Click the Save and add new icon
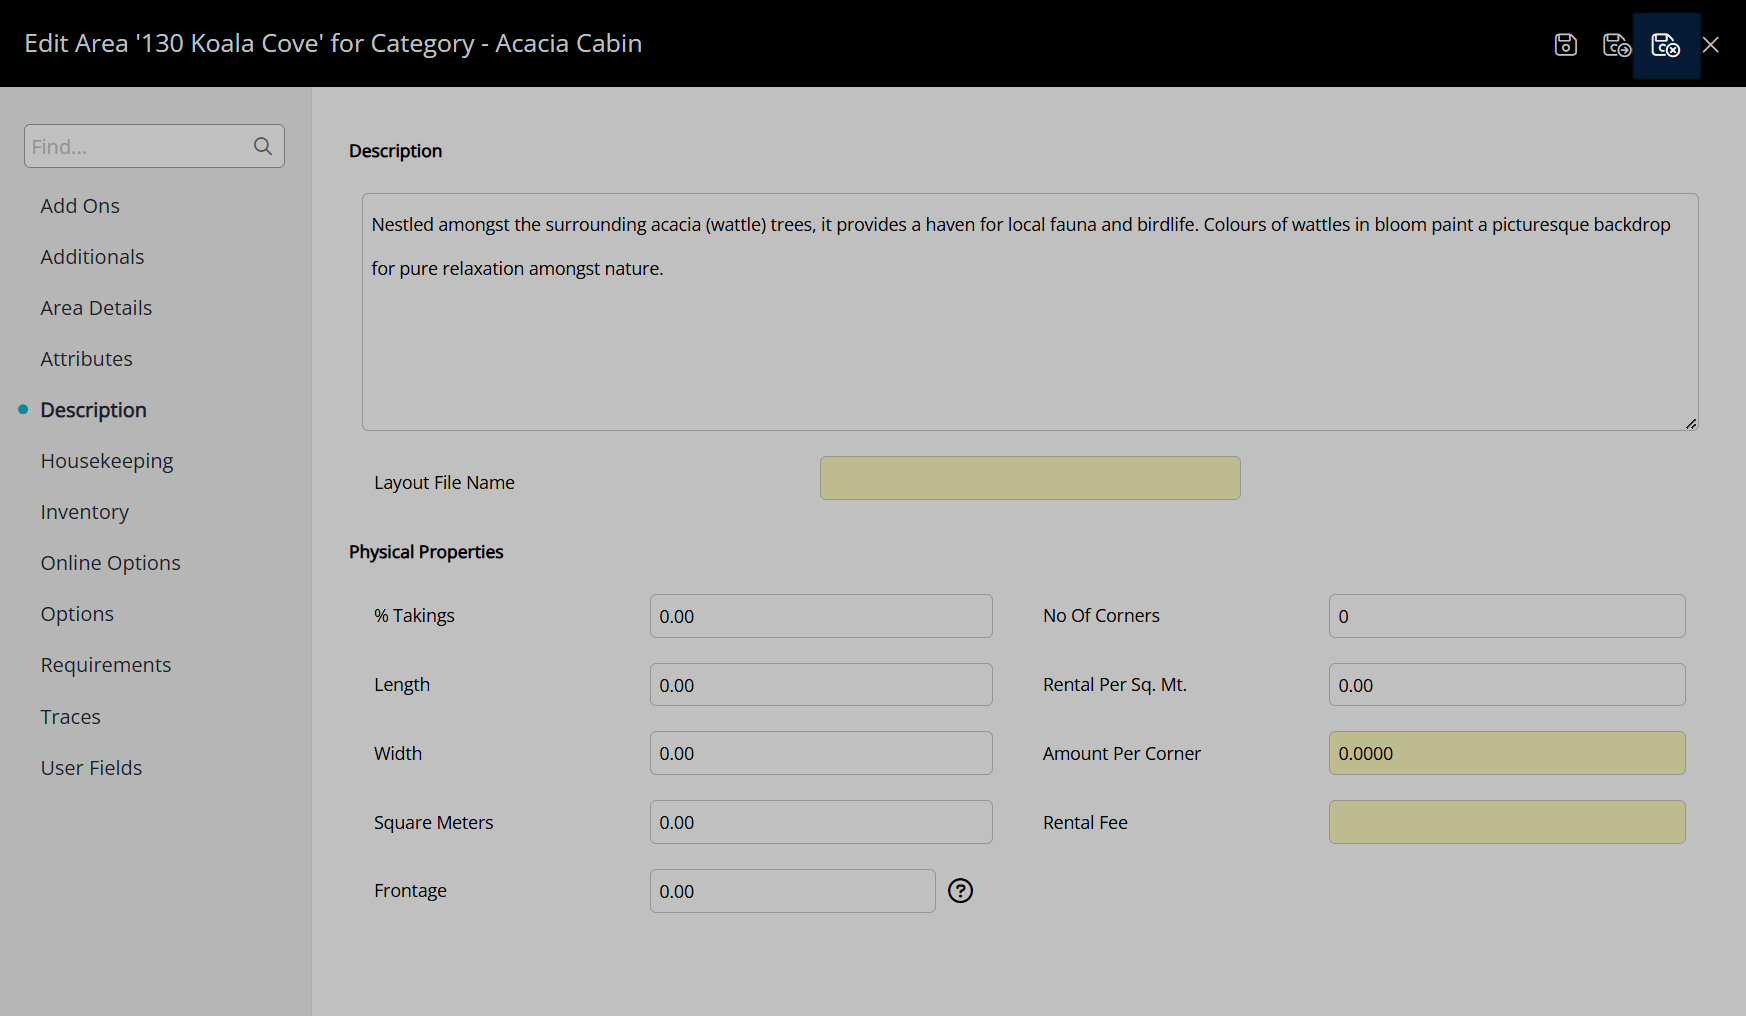Image resolution: width=1746 pixels, height=1016 pixels. [x=1616, y=44]
